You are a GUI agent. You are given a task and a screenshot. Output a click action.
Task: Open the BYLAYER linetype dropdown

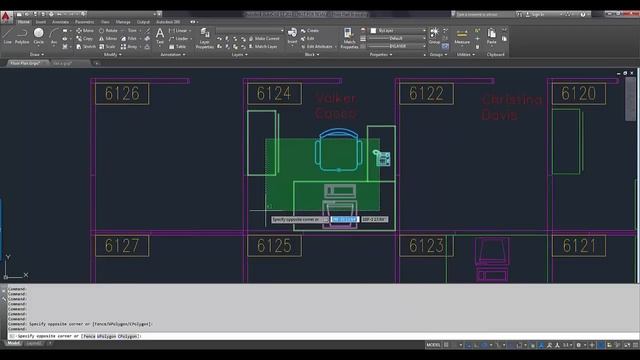pyautogui.click(x=398, y=46)
